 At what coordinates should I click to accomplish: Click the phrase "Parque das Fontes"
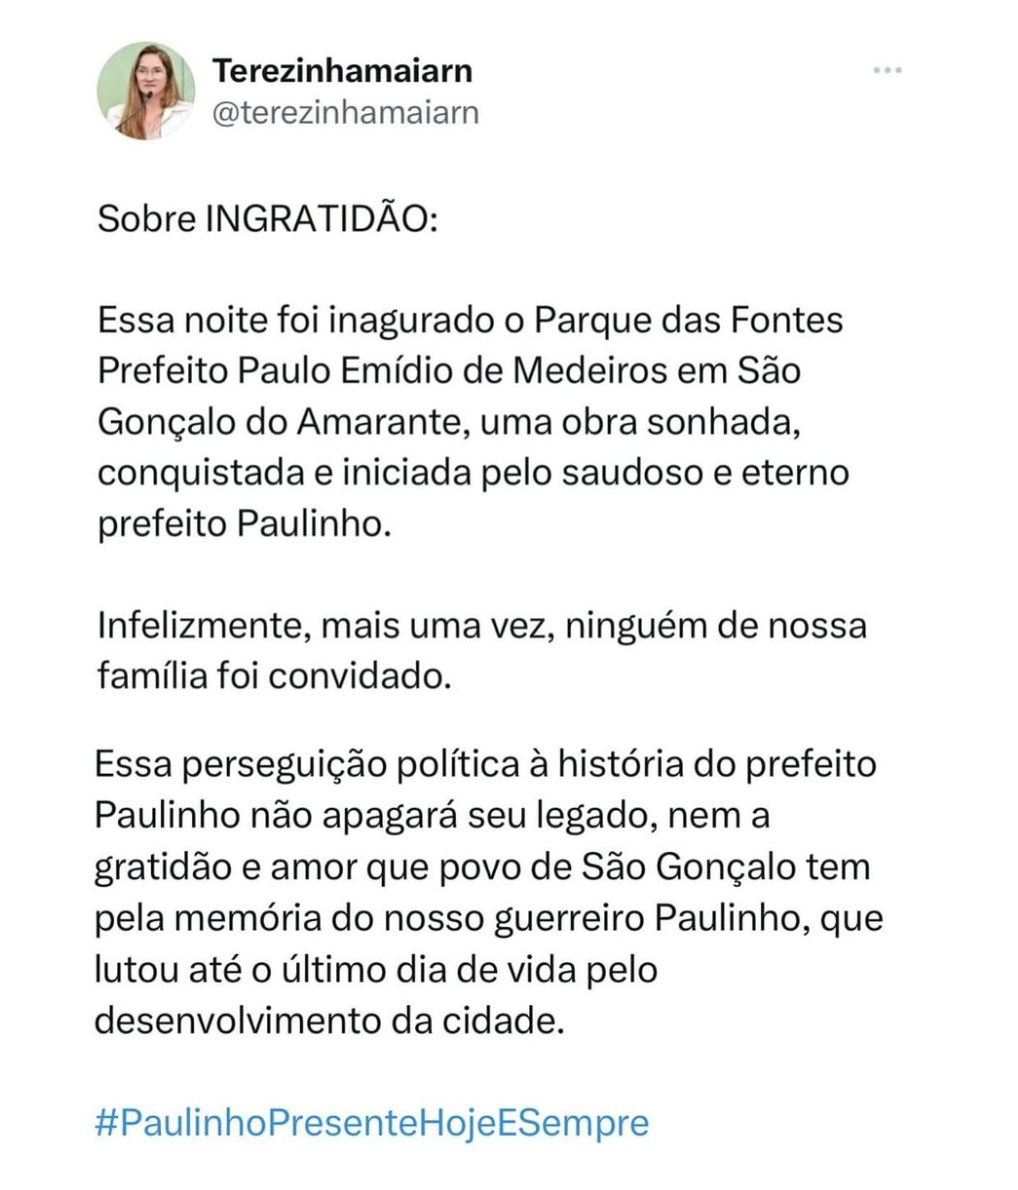(x=690, y=321)
